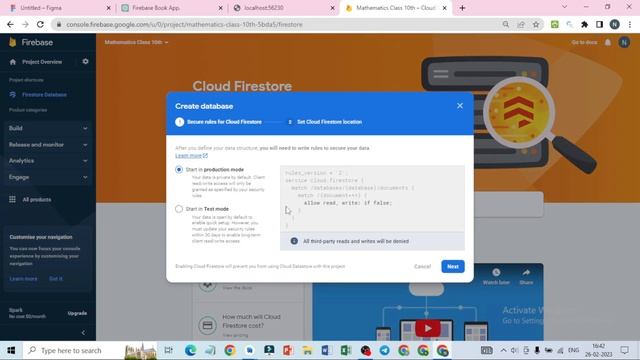Close the Create database dialog
The height and width of the screenshot is (360, 640).
tap(460, 106)
